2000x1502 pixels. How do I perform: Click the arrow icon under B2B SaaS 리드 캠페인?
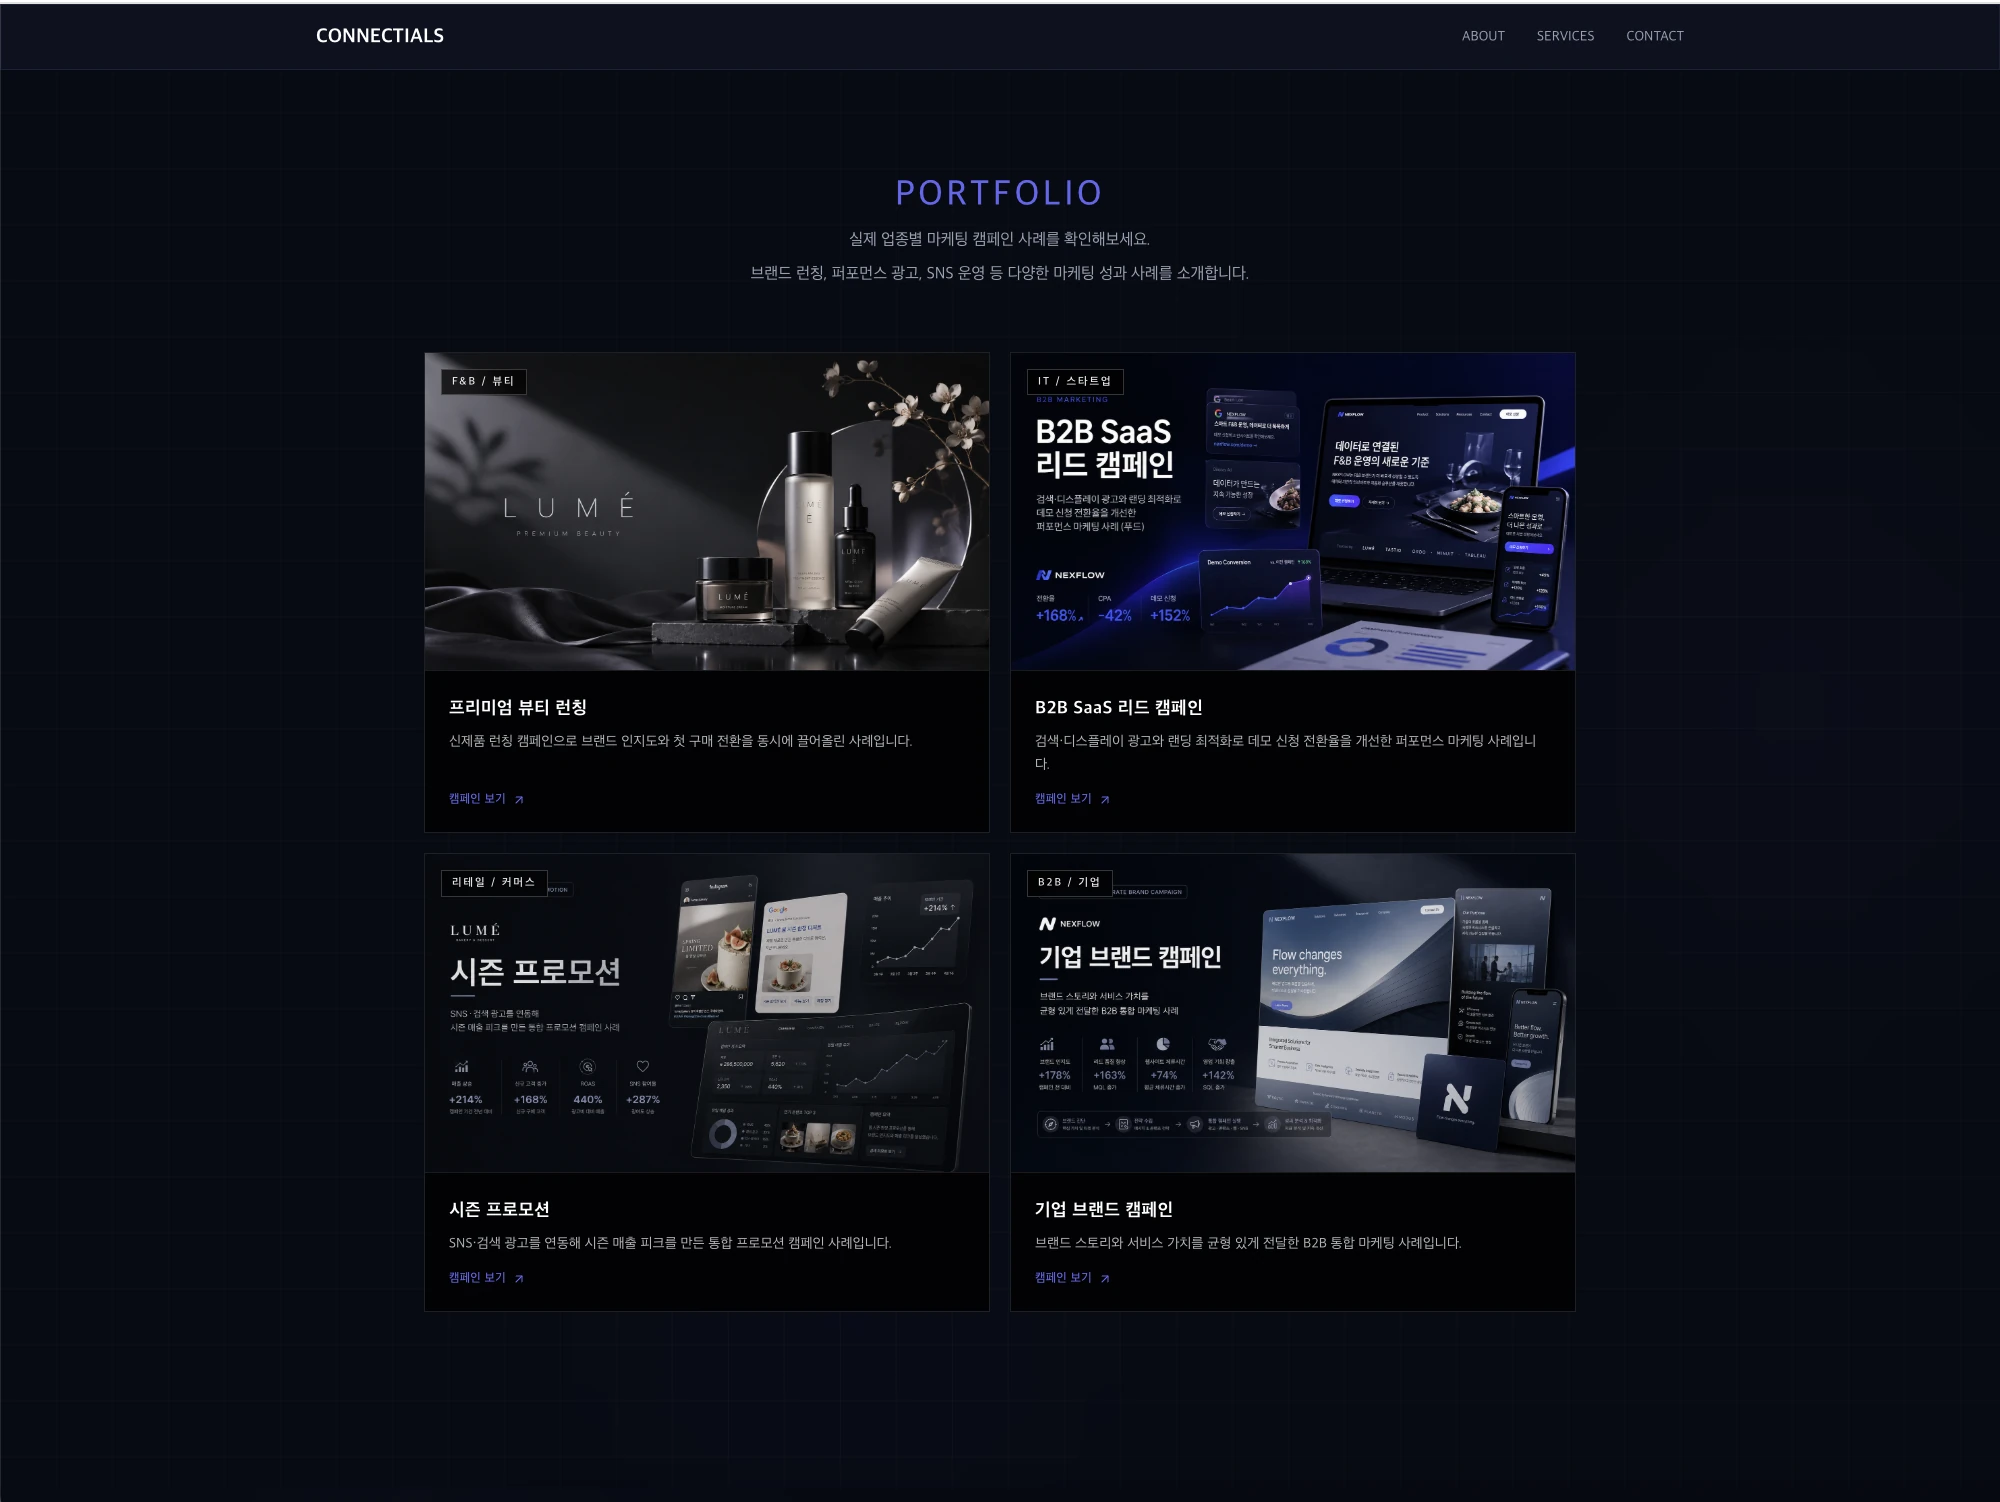click(x=1105, y=799)
